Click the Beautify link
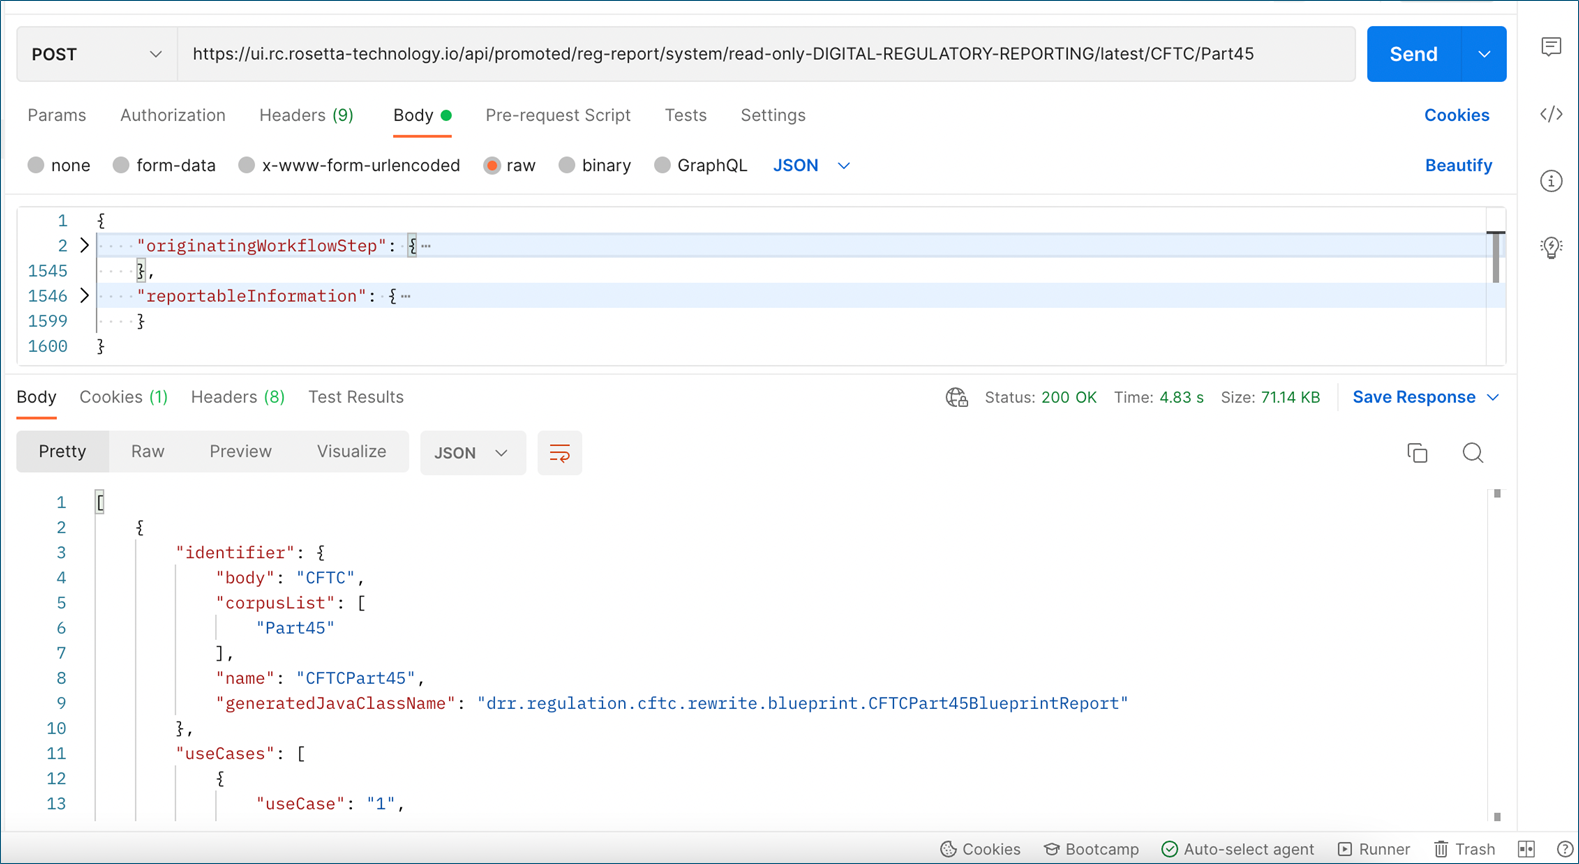1579x864 pixels. 1458,165
